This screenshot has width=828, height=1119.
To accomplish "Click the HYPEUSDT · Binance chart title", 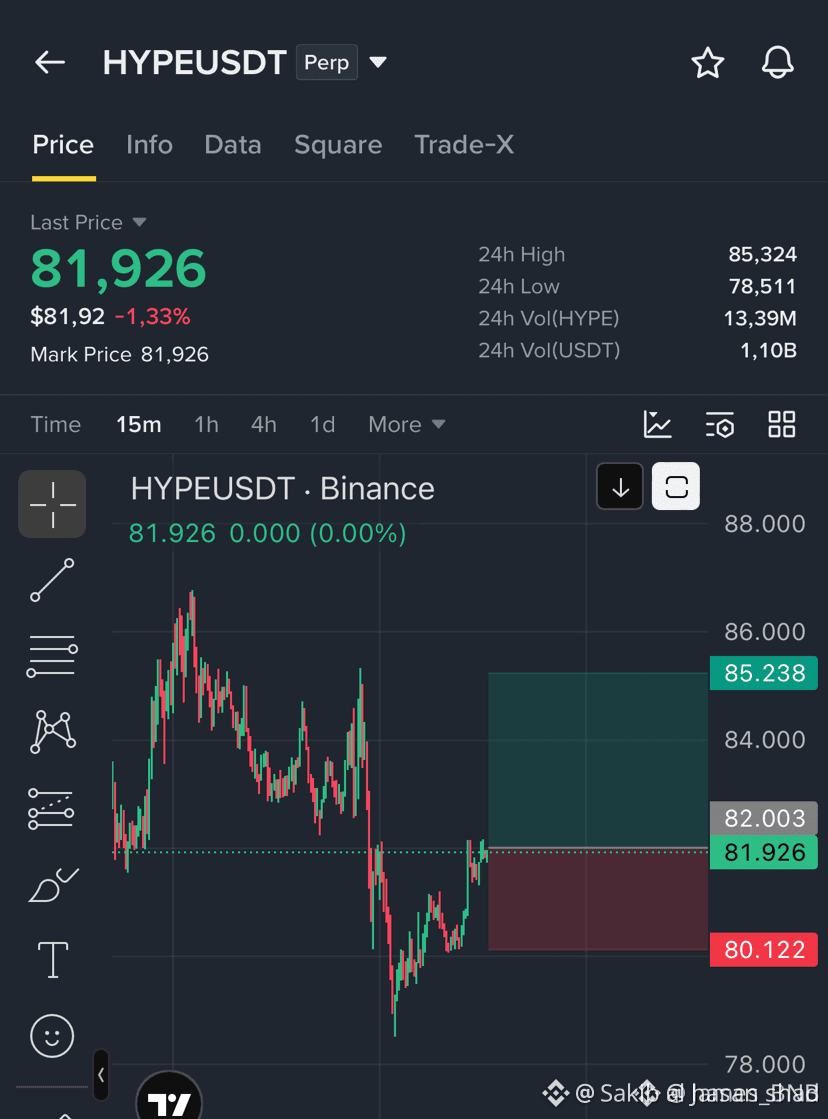I will 283,489.
